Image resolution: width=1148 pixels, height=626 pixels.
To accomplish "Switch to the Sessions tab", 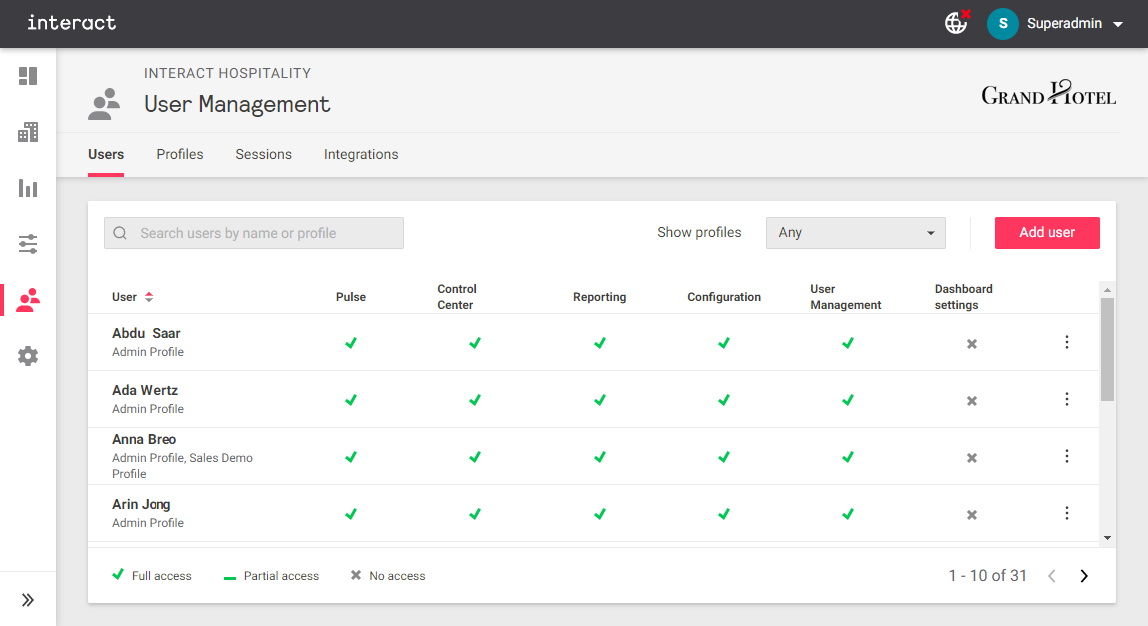I will pos(264,154).
